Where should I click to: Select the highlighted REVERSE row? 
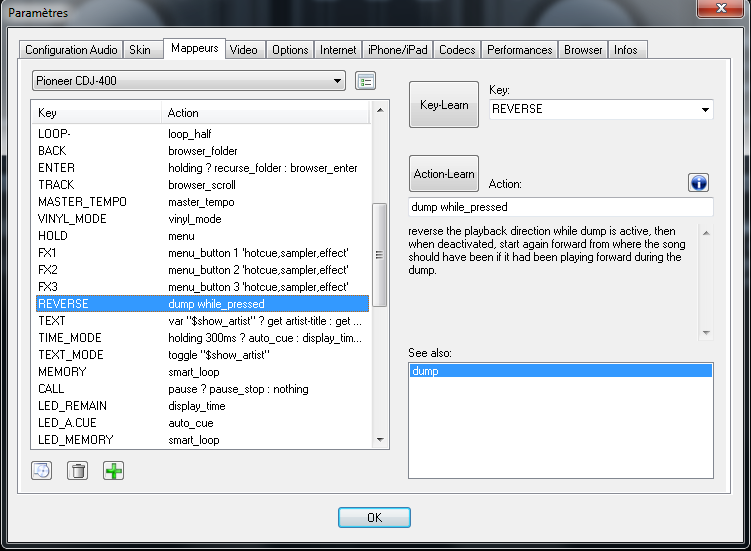click(202, 304)
